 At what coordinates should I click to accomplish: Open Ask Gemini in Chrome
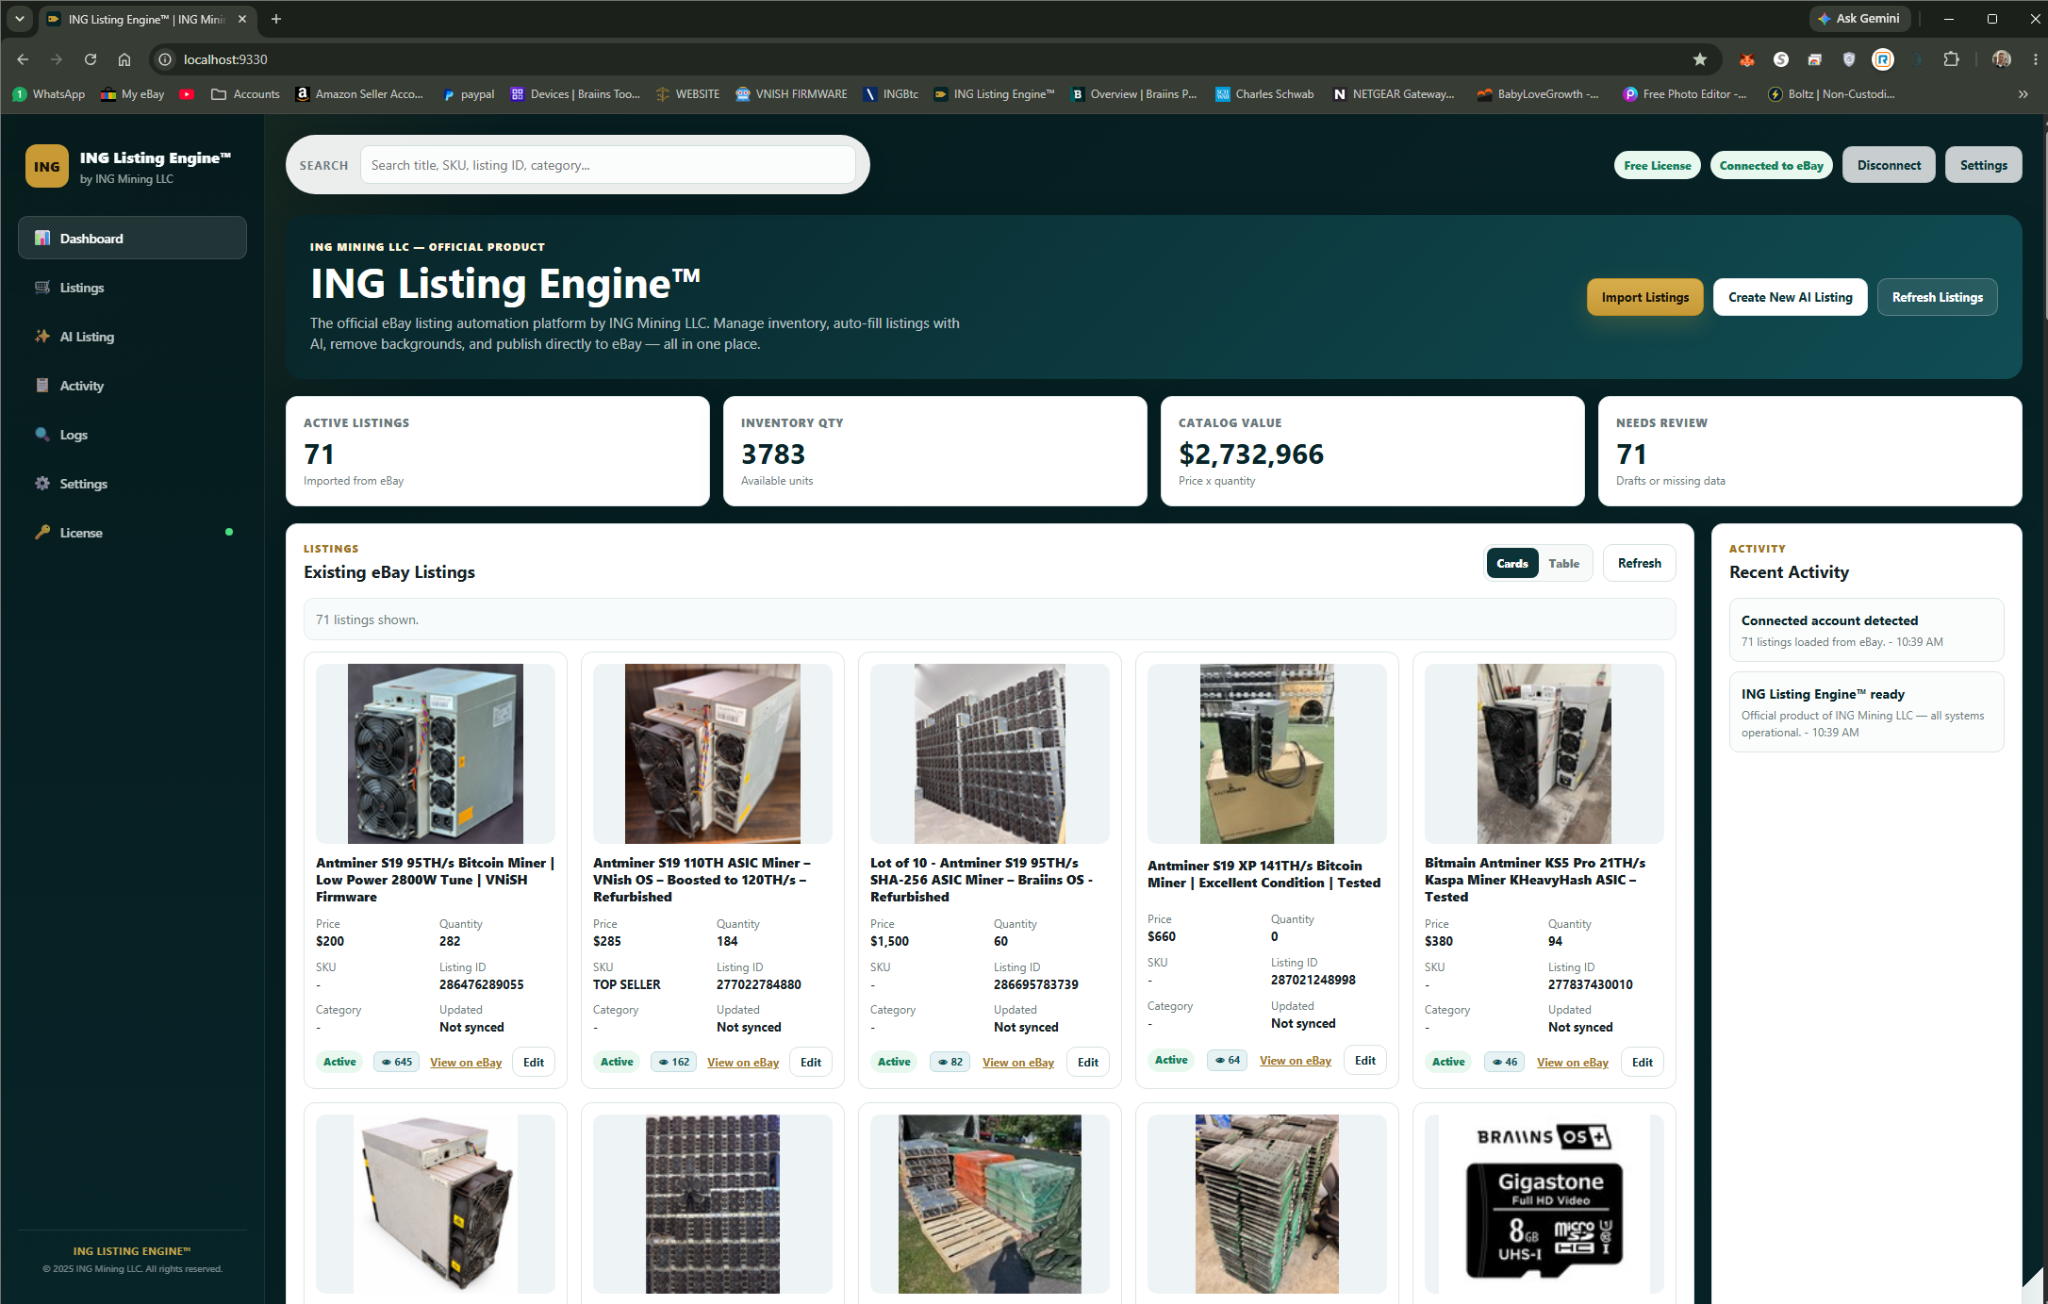tap(1859, 18)
